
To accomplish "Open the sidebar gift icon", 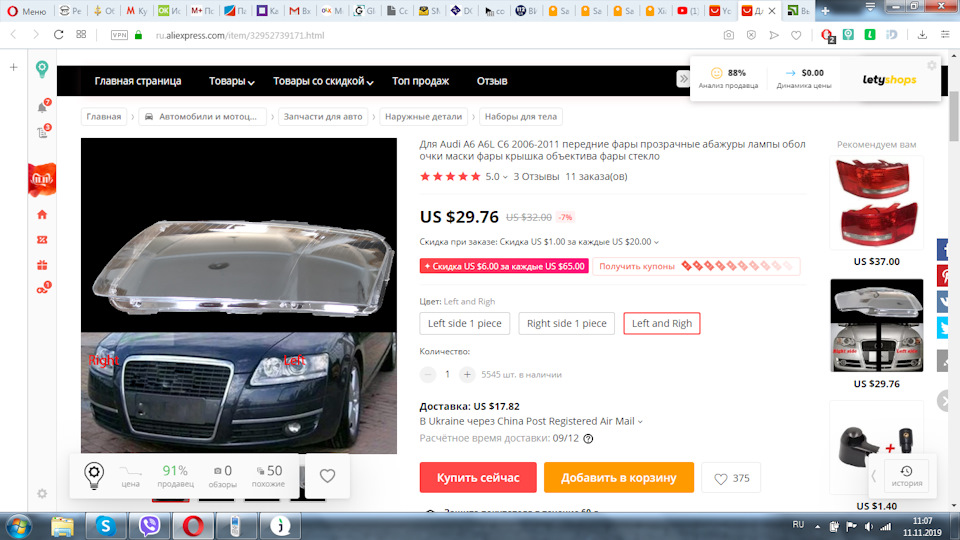I will click(x=42, y=265).
